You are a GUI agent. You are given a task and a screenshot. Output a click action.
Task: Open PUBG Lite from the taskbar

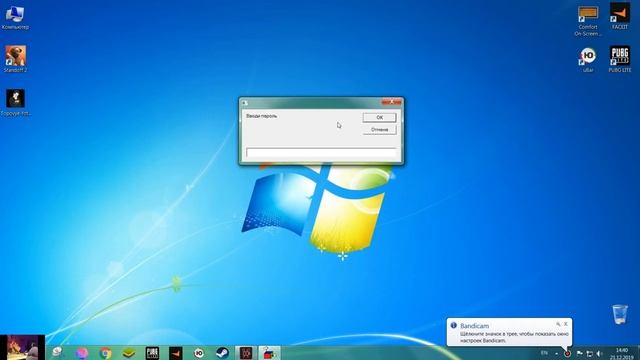[x=152, y=353]
